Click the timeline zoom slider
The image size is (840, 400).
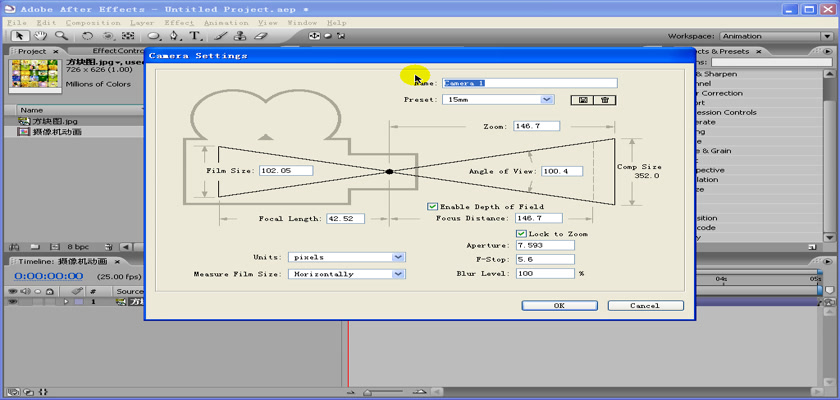pos(368,393)
